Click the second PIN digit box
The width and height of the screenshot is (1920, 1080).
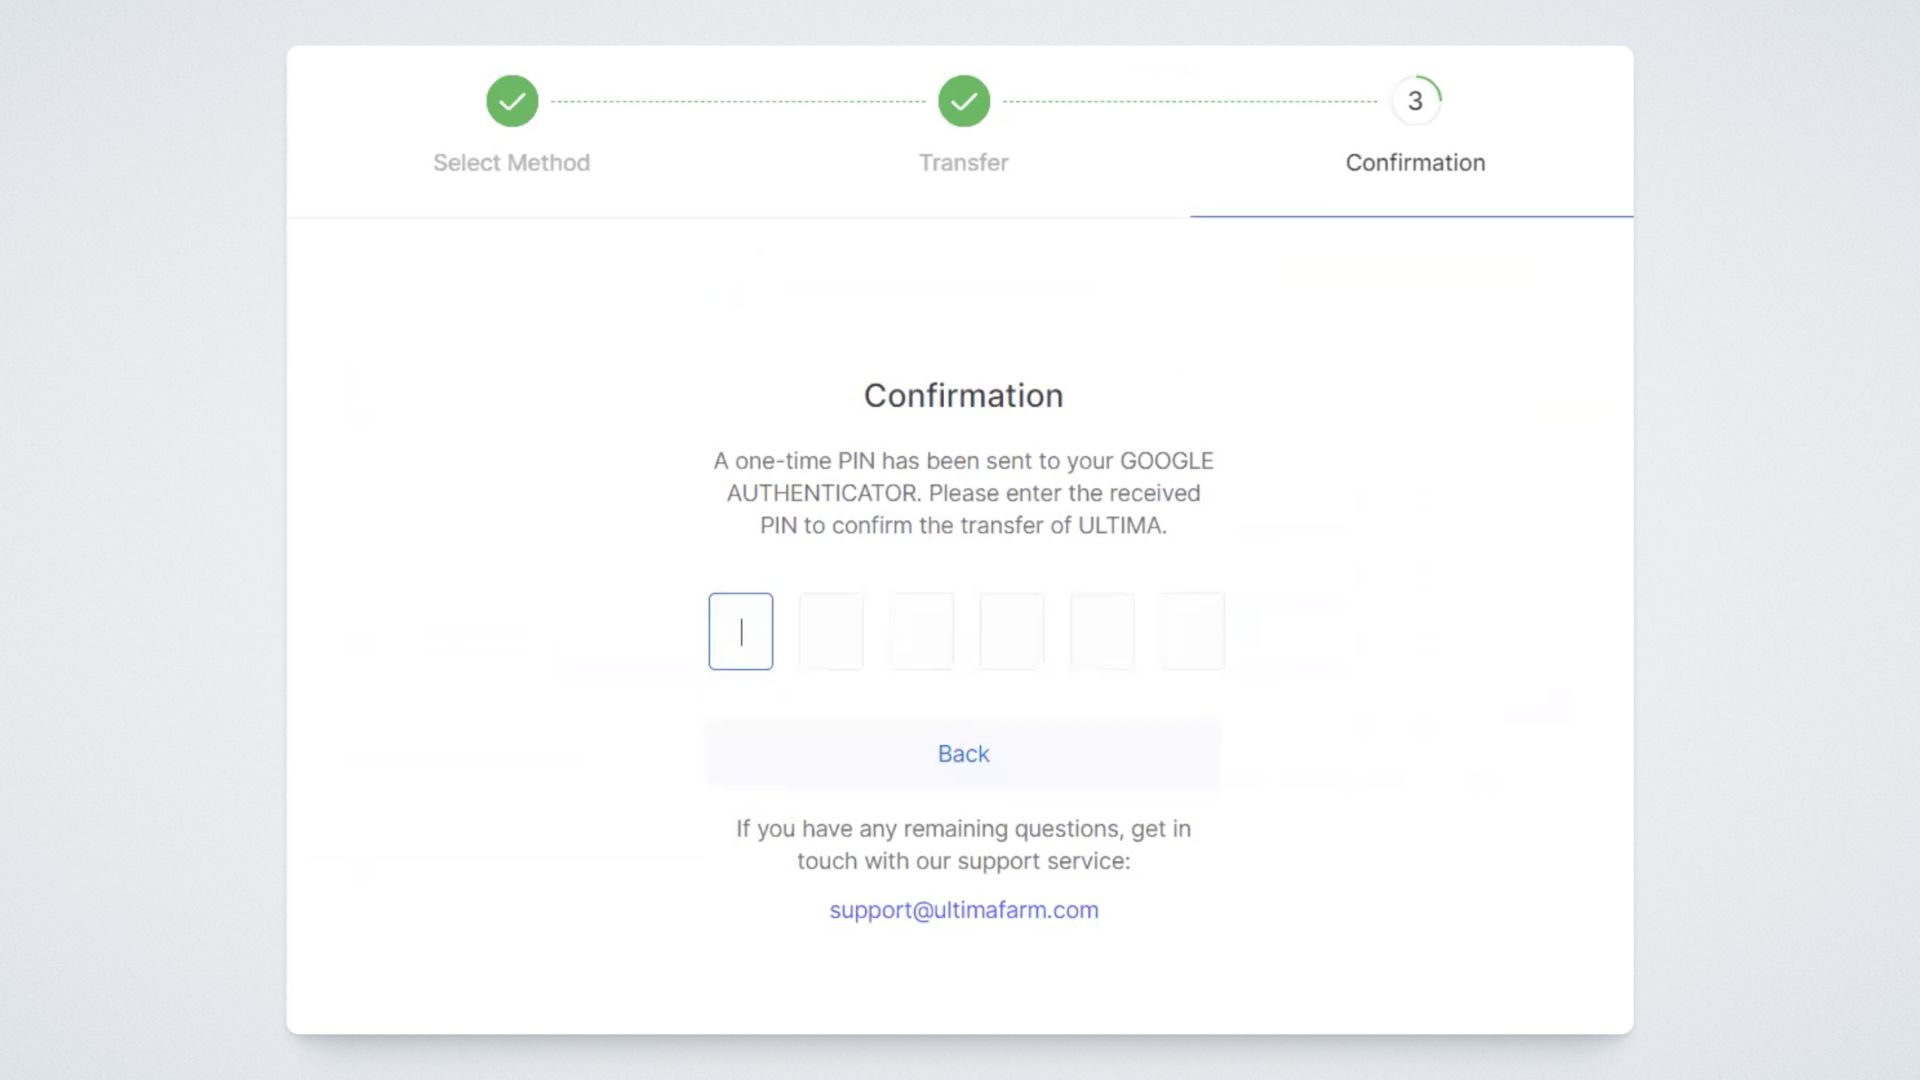pyautogui.click(x=831, y=631)
